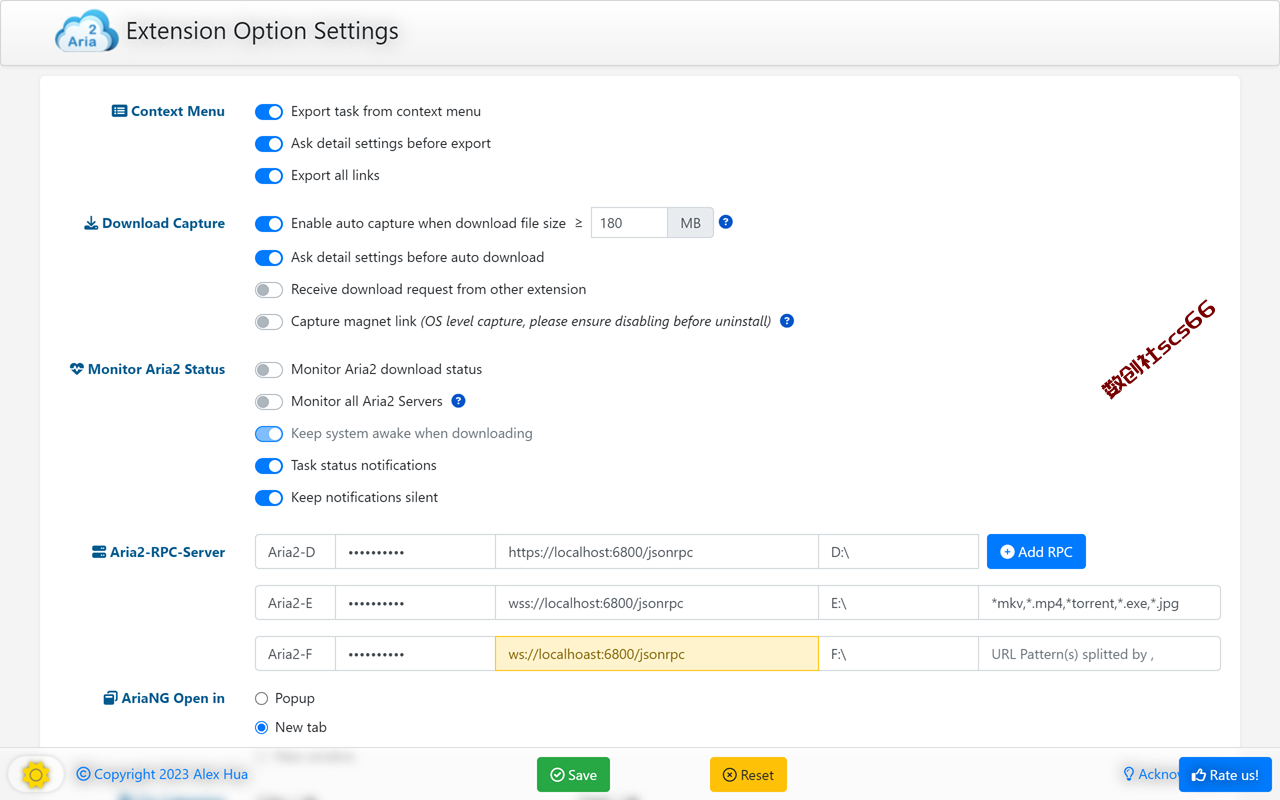
Task: Click the Aria2-F name field
Action: coord(295,654)
